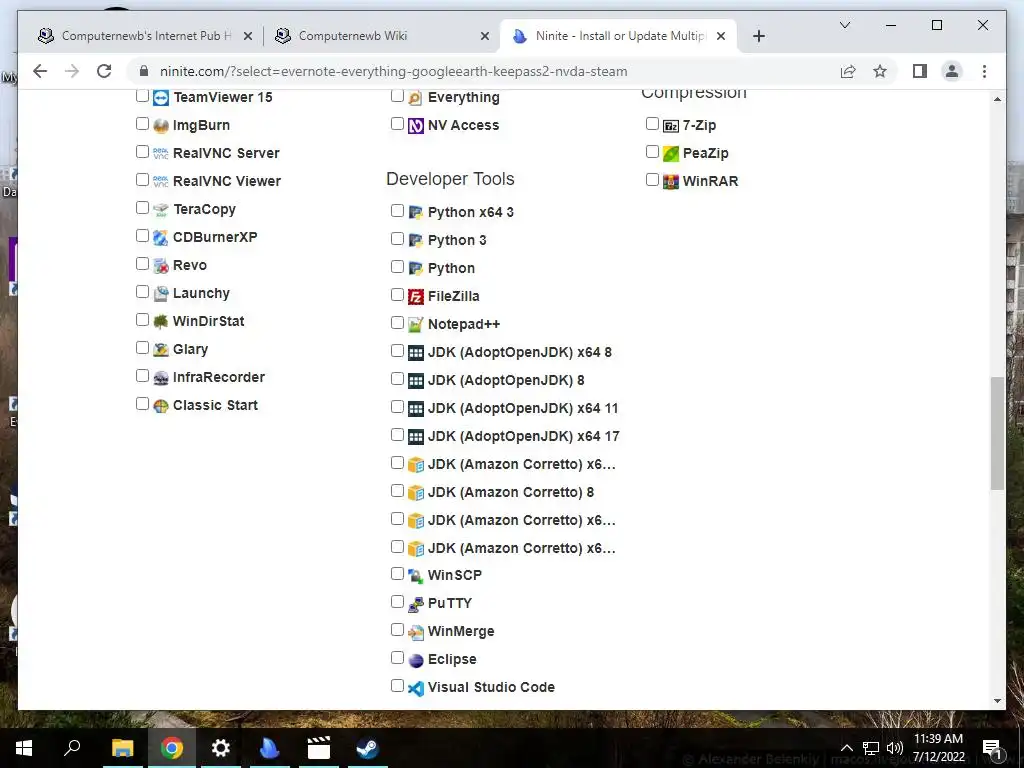Image resolution: width=1024 pixels, height=768 pixels.
Task: Check the RealVNC Server checkbox
Action: [x=142, y=152]
